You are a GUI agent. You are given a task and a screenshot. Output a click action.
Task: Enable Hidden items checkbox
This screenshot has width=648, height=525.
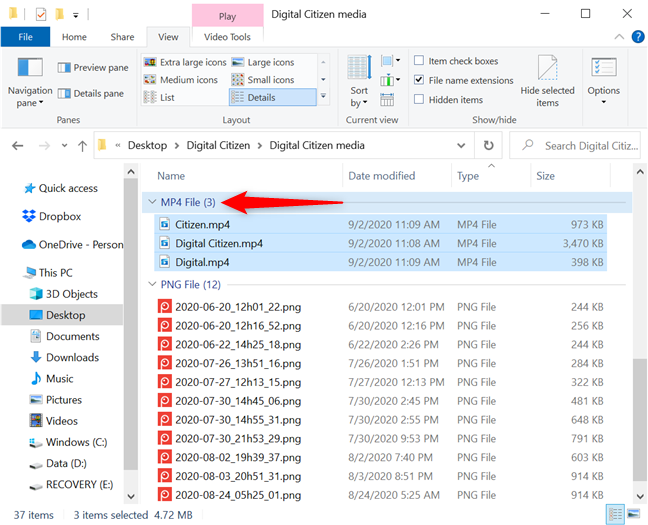tap(419, 99)
